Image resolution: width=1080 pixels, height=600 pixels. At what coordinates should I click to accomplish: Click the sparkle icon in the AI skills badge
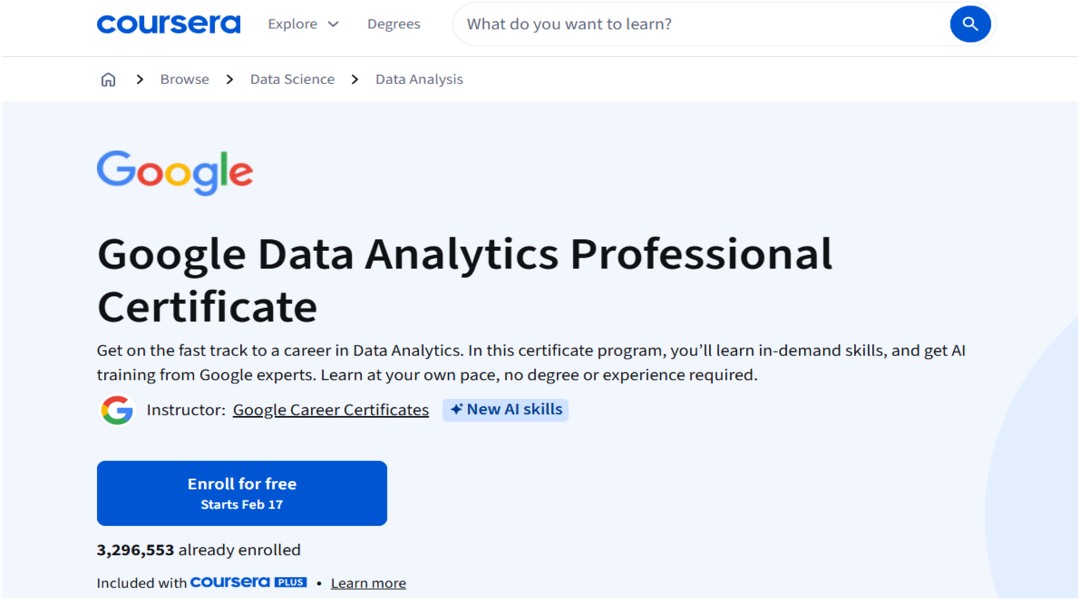456,410
